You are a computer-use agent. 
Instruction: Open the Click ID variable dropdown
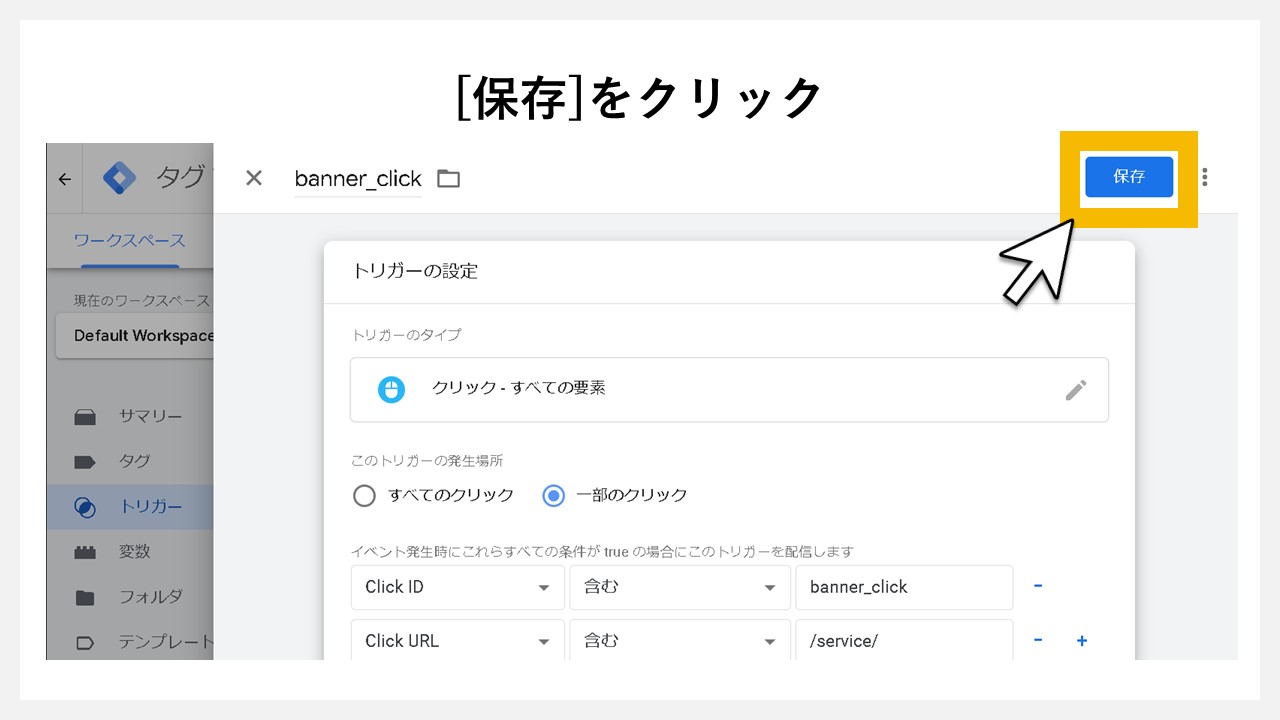point(456,587)
